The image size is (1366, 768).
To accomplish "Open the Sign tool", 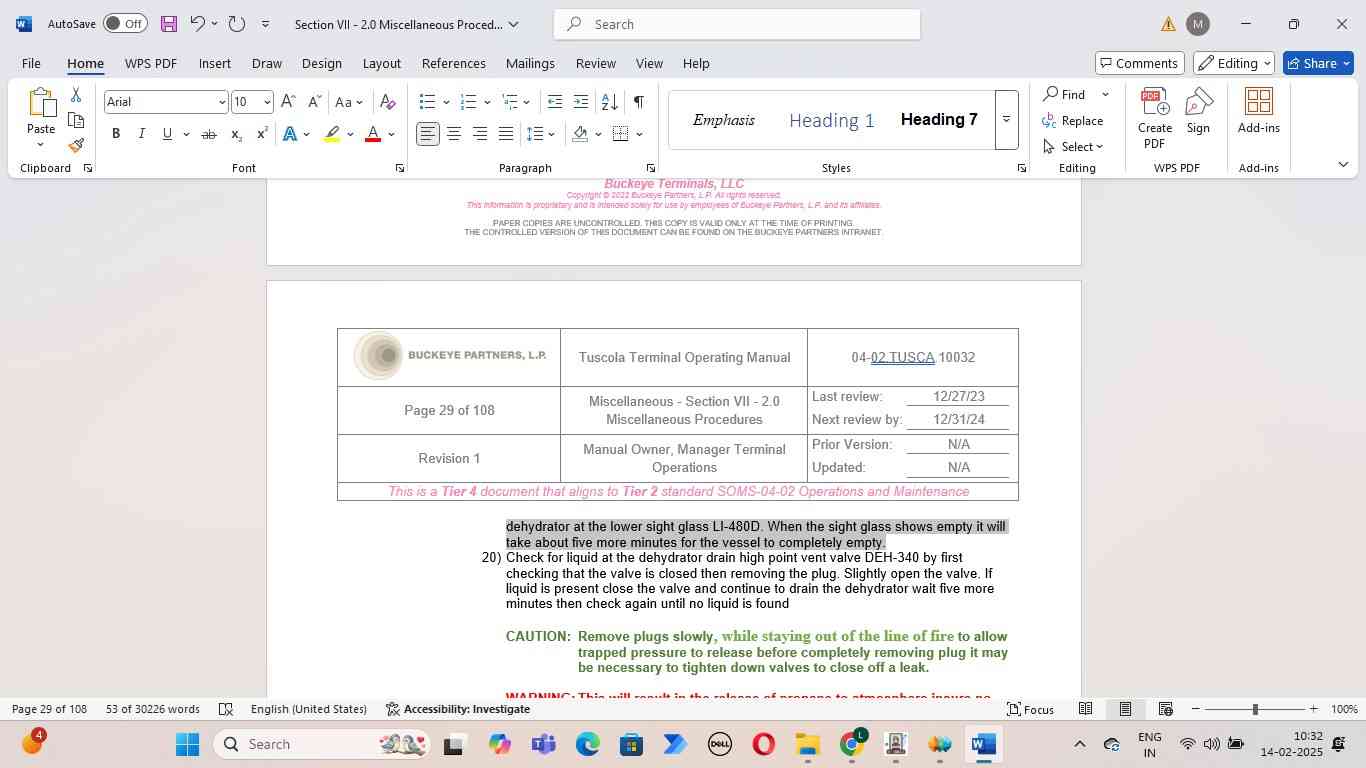I will [1198, 111].
